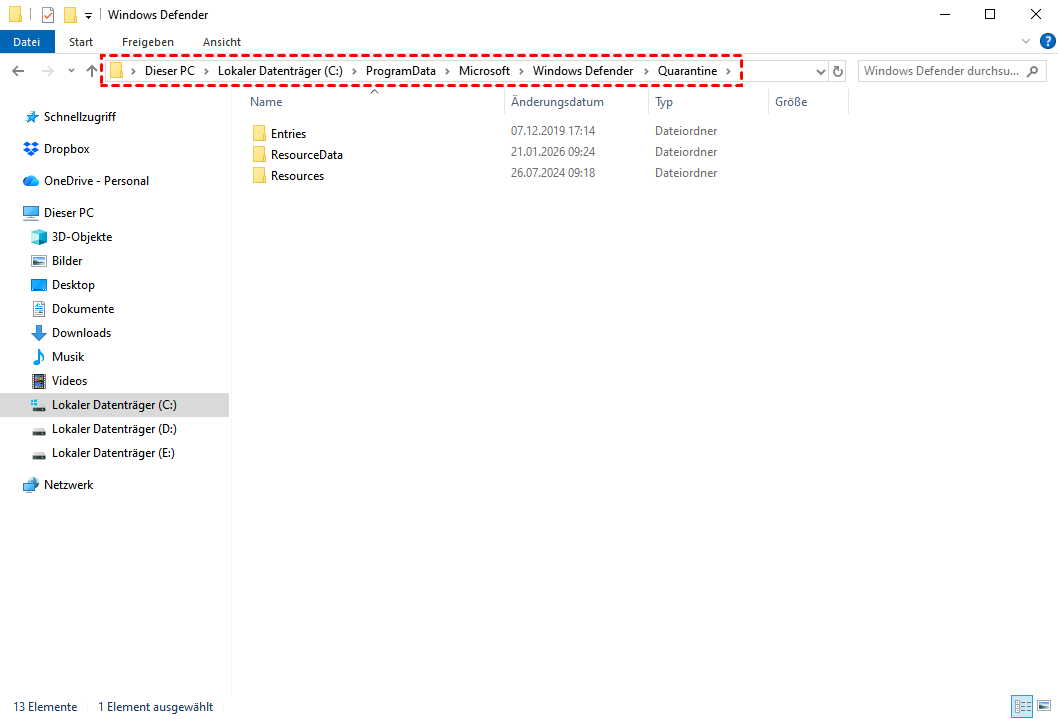Open recent locations dropdown arrow
Viewport: 1058px width, 719px height.
coord(71,71)
